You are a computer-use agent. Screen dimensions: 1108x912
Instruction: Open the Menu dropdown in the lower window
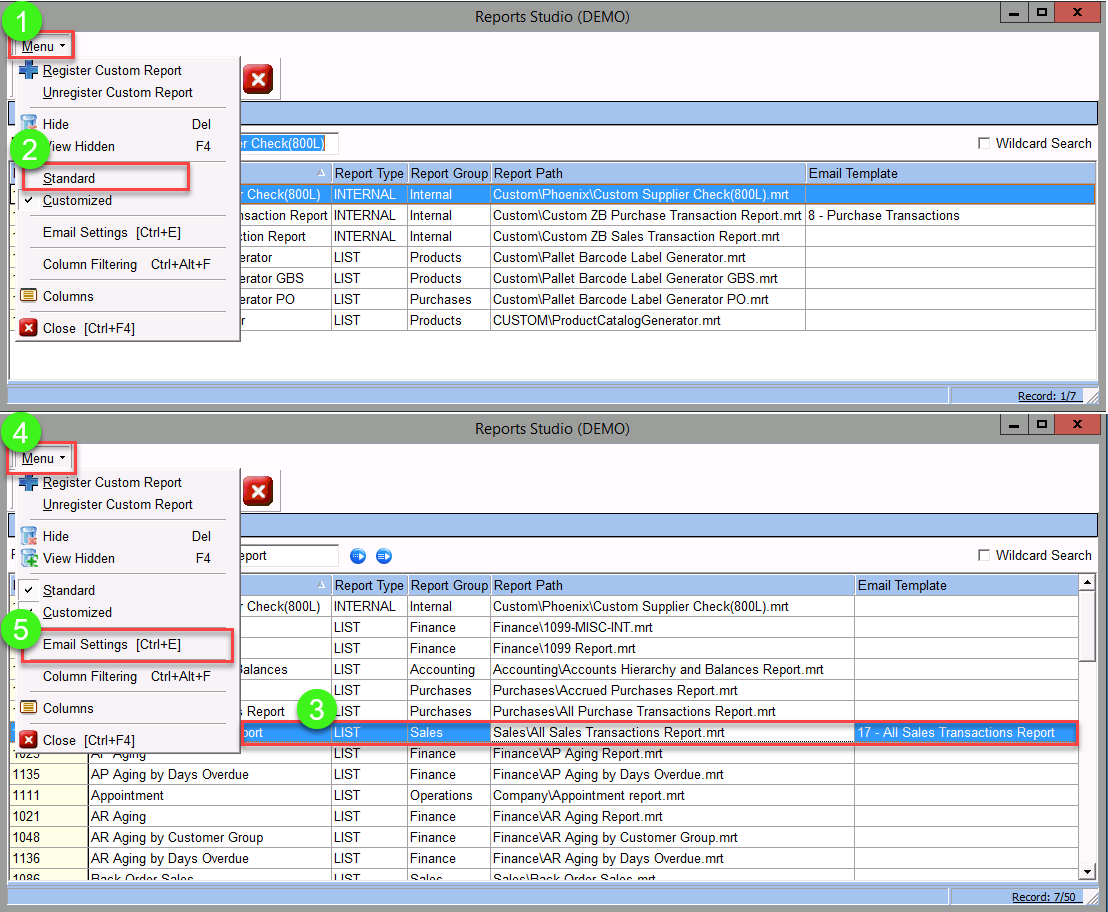44,458
